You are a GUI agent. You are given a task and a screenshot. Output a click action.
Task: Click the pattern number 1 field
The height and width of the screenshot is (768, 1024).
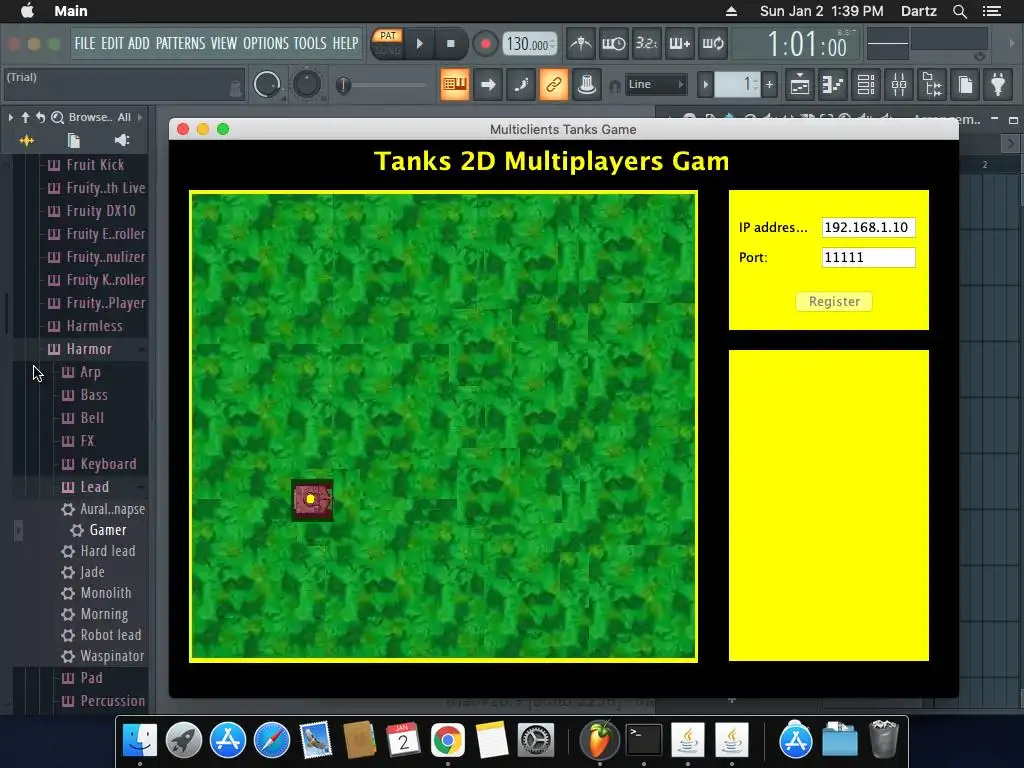pos(737,84)
